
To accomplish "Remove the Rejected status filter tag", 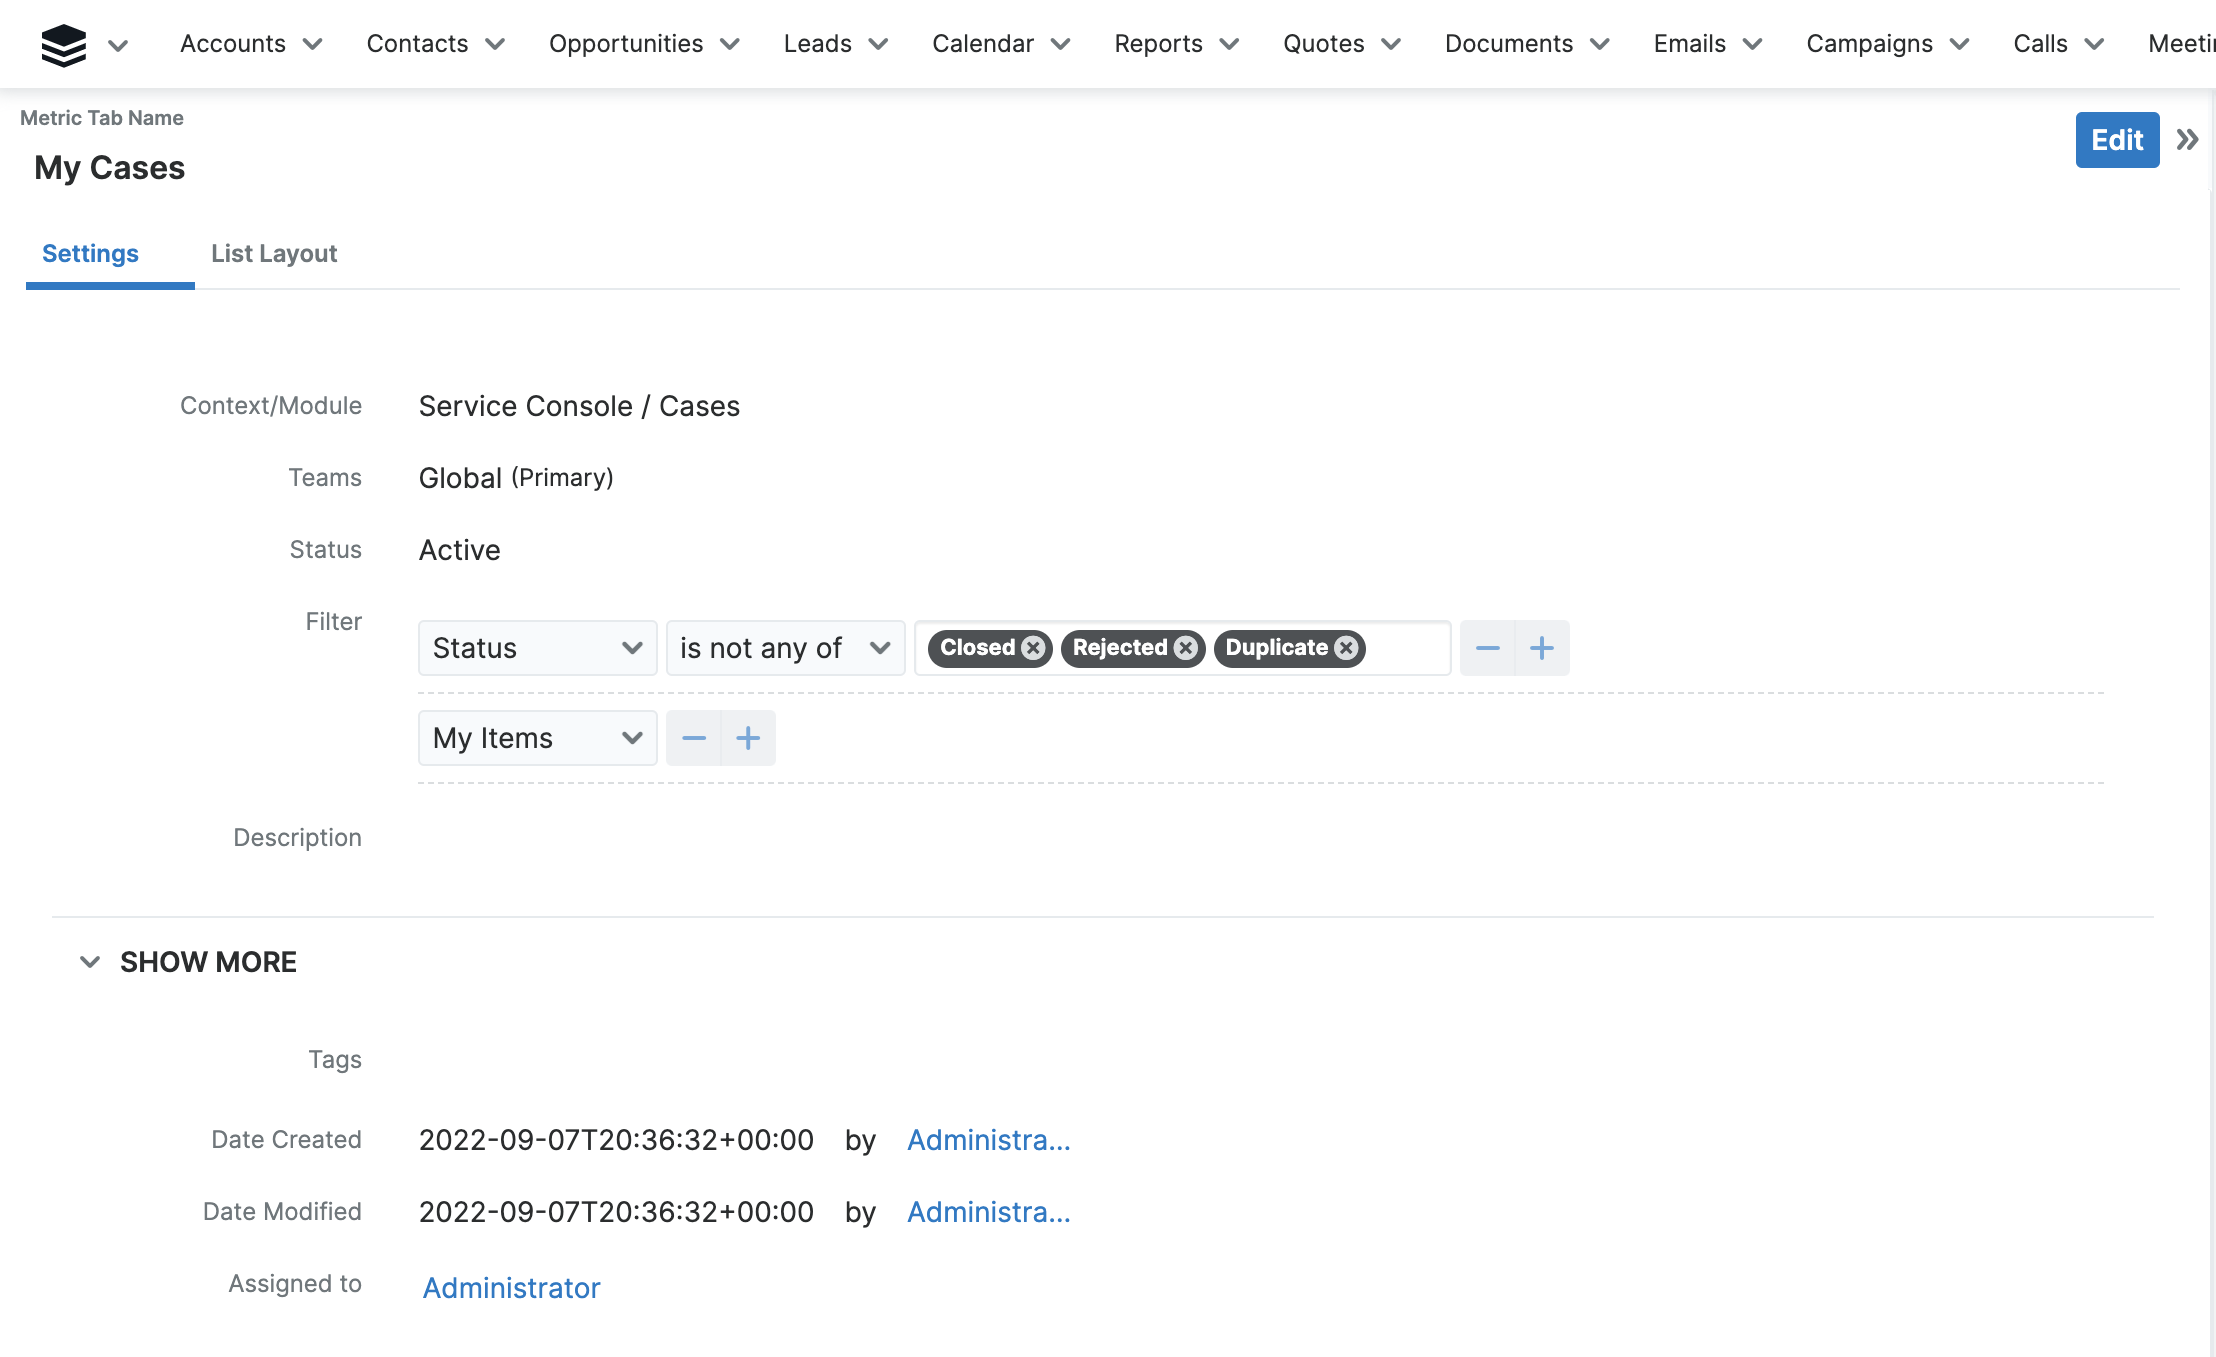I will tap(1186, 648).
